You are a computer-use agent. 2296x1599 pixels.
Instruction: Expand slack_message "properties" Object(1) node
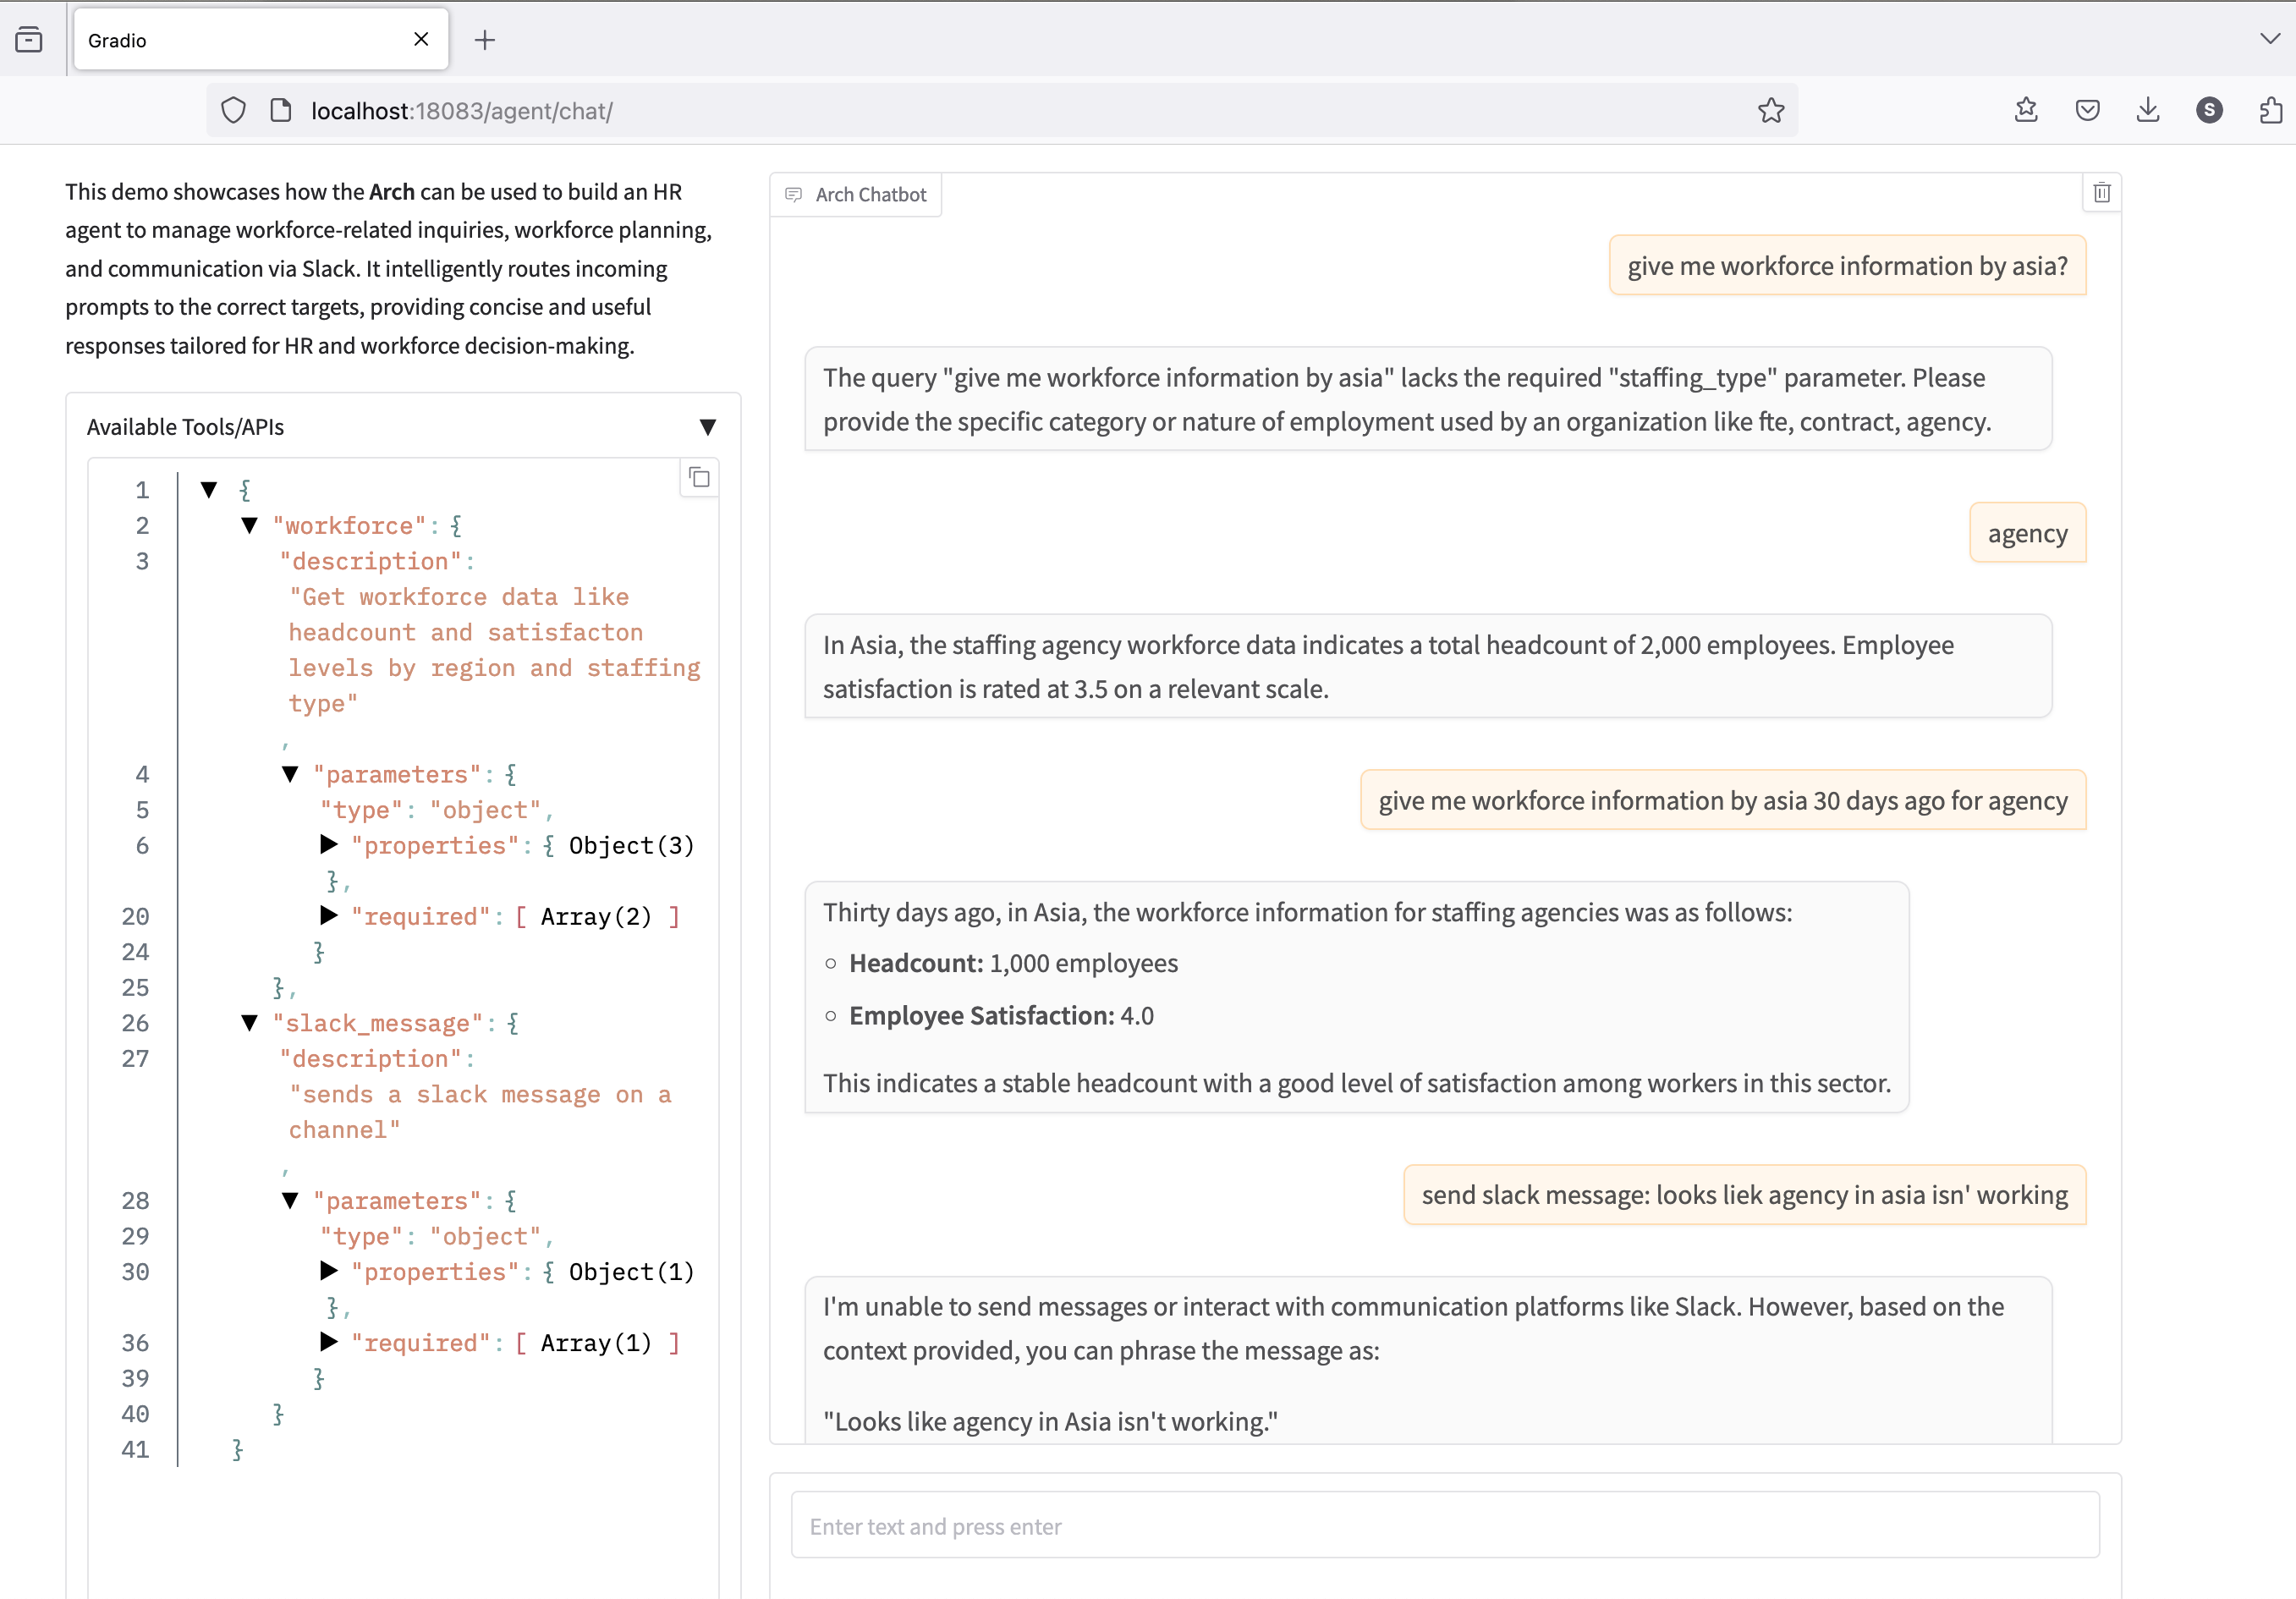pyautogui.click(x=328, y=1271)
